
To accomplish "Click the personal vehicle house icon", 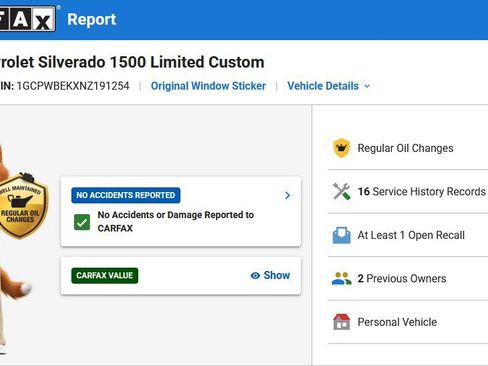I will click(x=342, y=322).
